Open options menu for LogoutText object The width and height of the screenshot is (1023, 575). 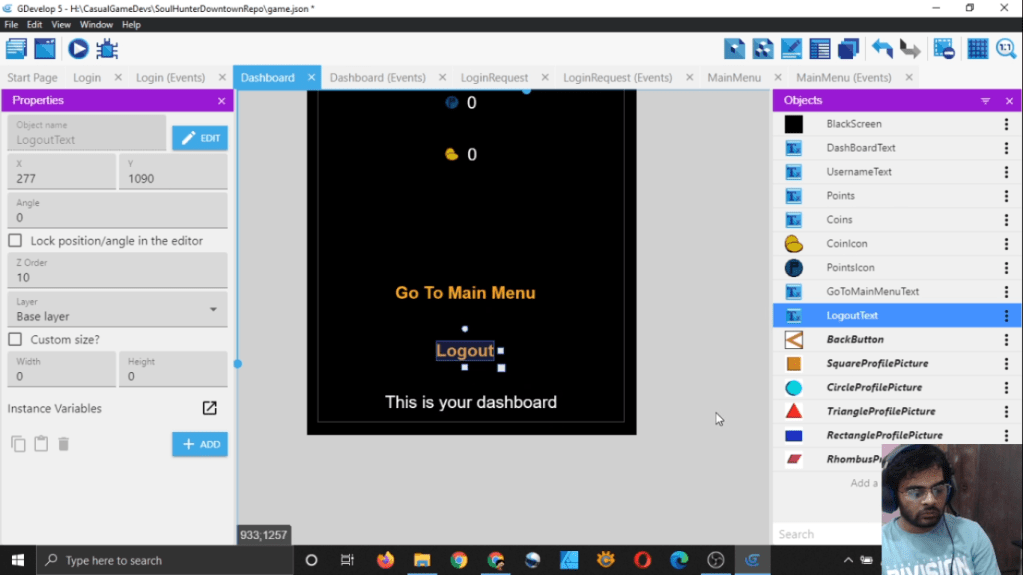click(x=1006, y=316)
